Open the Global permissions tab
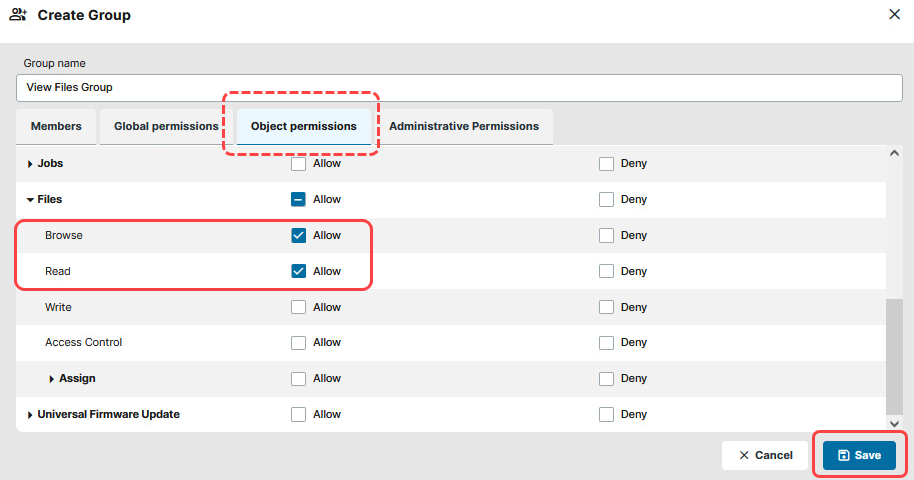 tap(166, 127)
